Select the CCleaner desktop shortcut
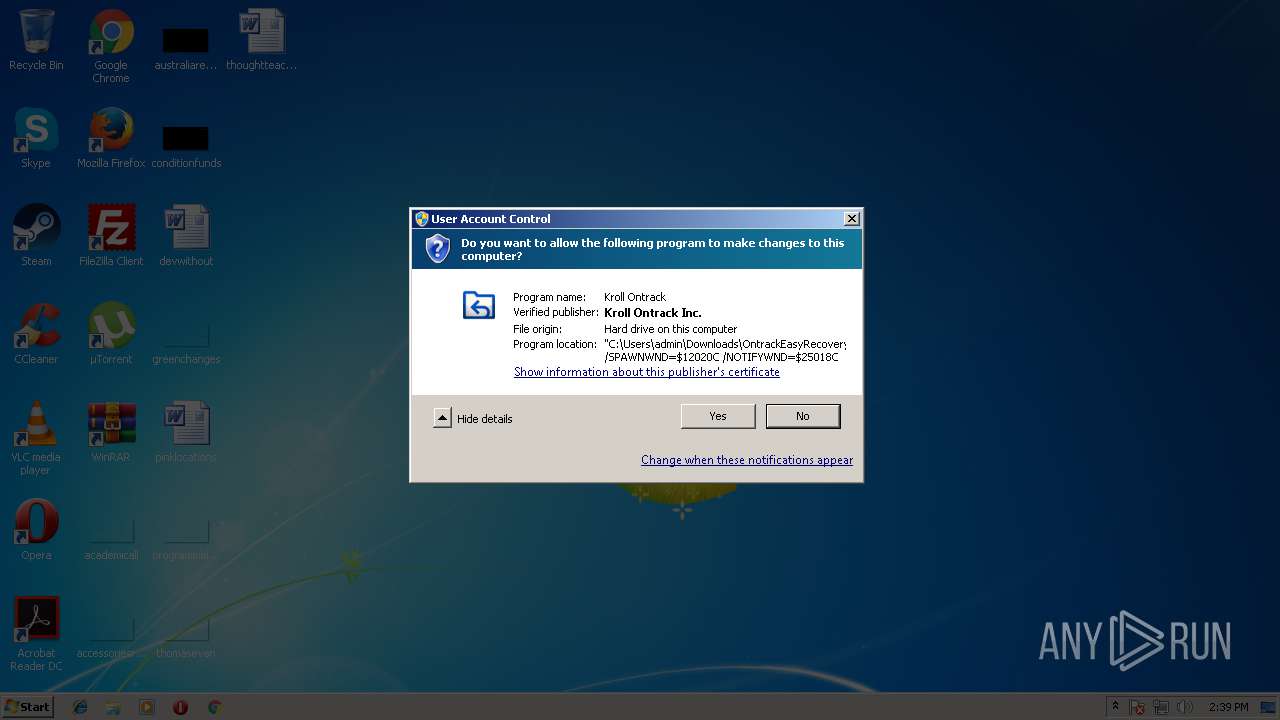This screenshot has height=720, width=1280. pyautogui.click(x=36, y=334)
